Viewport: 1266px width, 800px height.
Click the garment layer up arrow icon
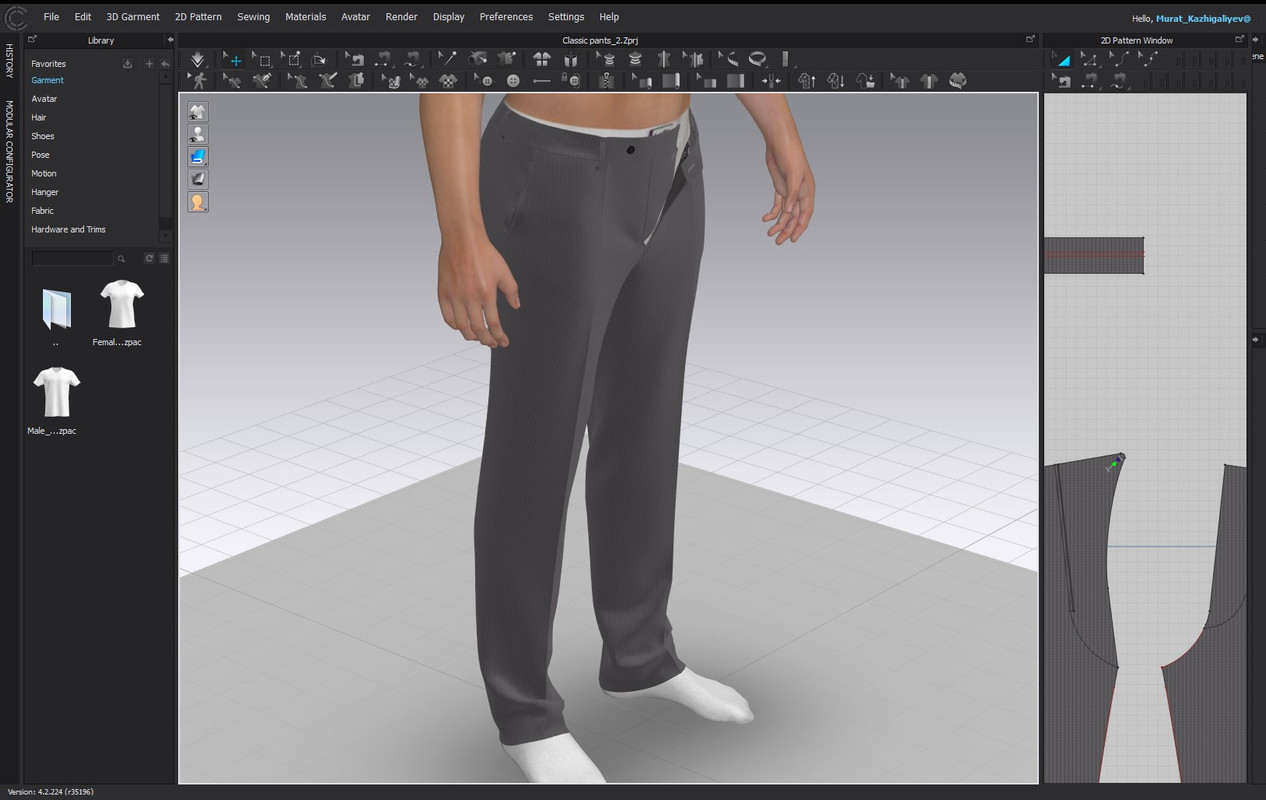807,80
